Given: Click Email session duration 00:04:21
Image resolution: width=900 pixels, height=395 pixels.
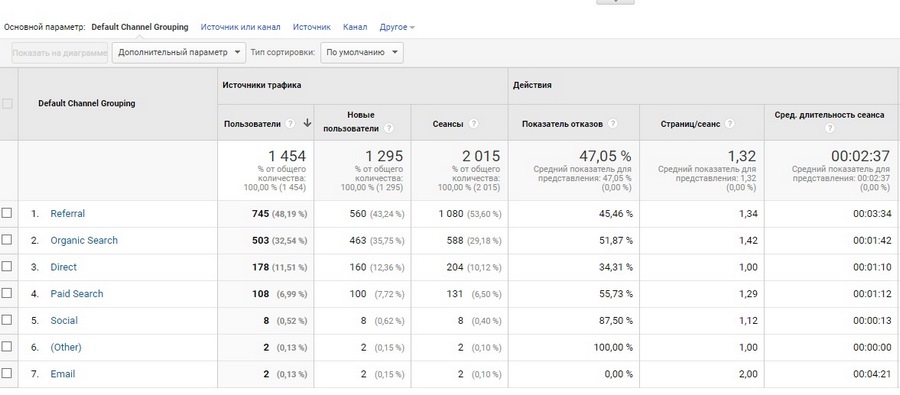Looking at the screenshot, I should [x=872, y=374].
